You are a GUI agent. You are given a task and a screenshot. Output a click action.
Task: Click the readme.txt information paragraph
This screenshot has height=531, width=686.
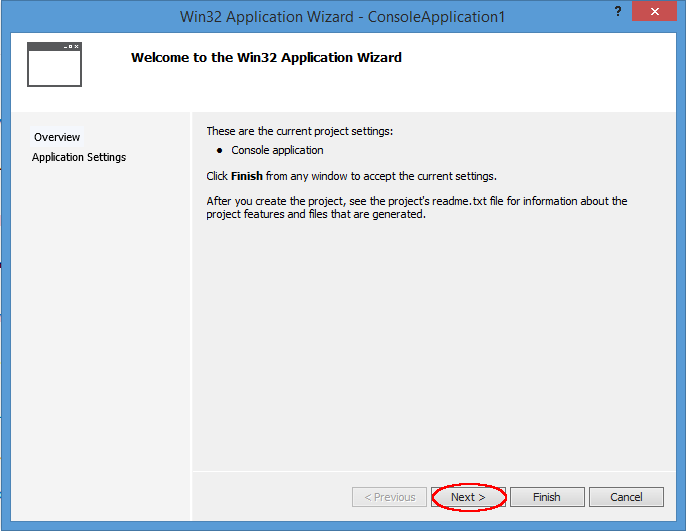[416, 208]
